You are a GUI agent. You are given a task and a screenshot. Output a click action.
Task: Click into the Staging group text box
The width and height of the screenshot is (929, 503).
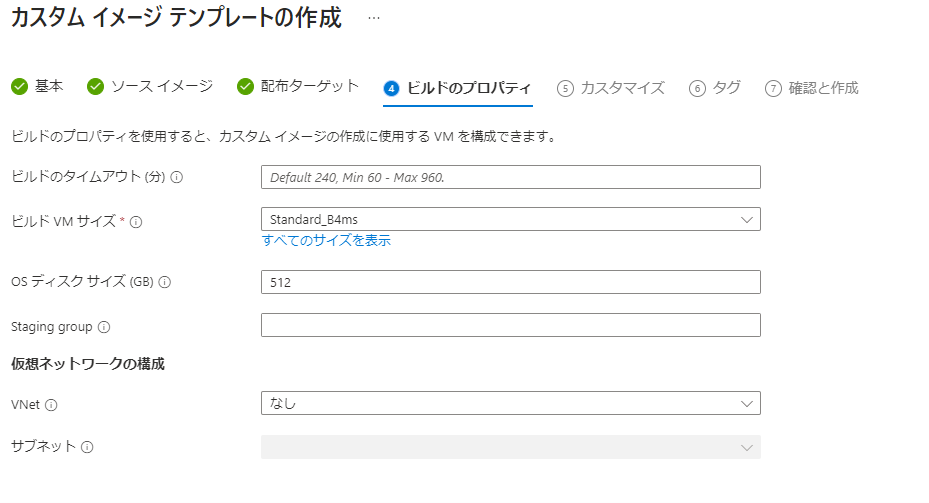coord(510,325)
